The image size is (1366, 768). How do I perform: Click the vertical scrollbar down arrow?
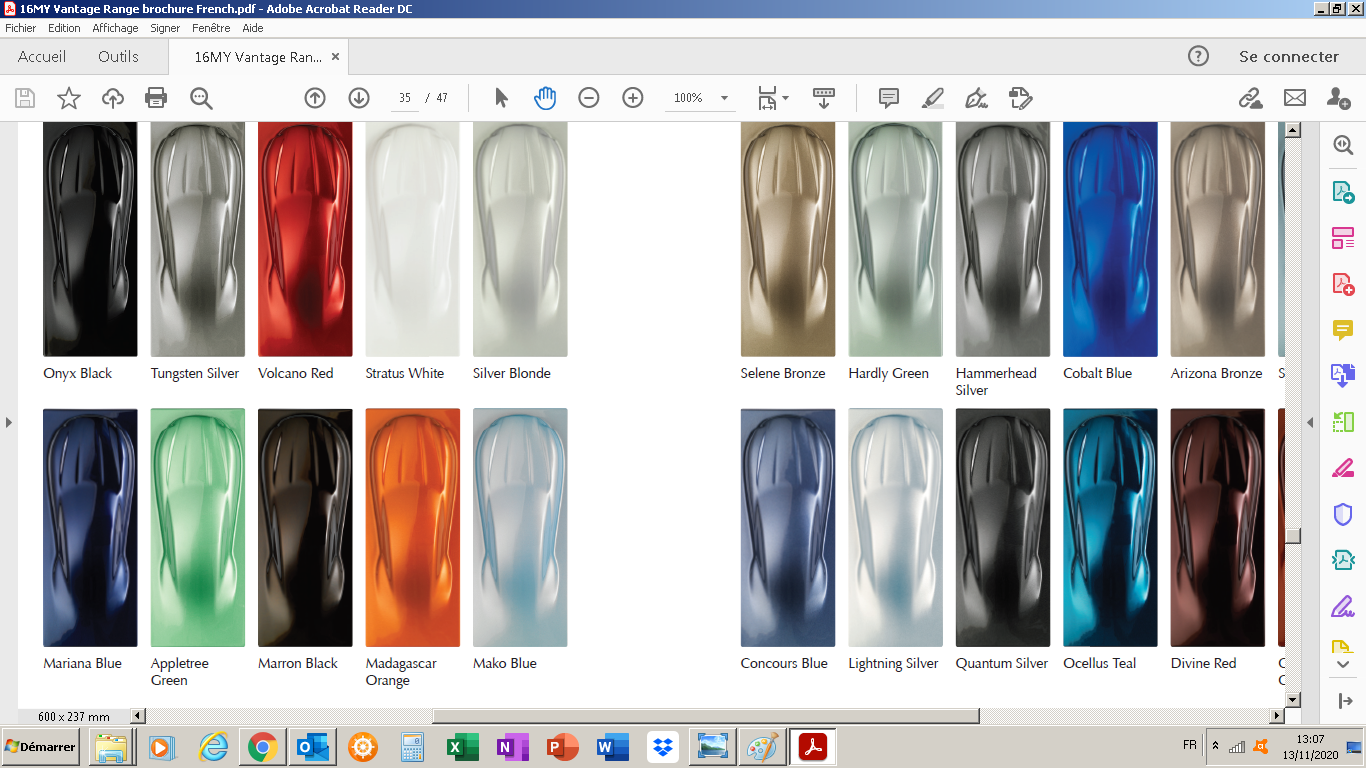click(x=1293, y=699)
